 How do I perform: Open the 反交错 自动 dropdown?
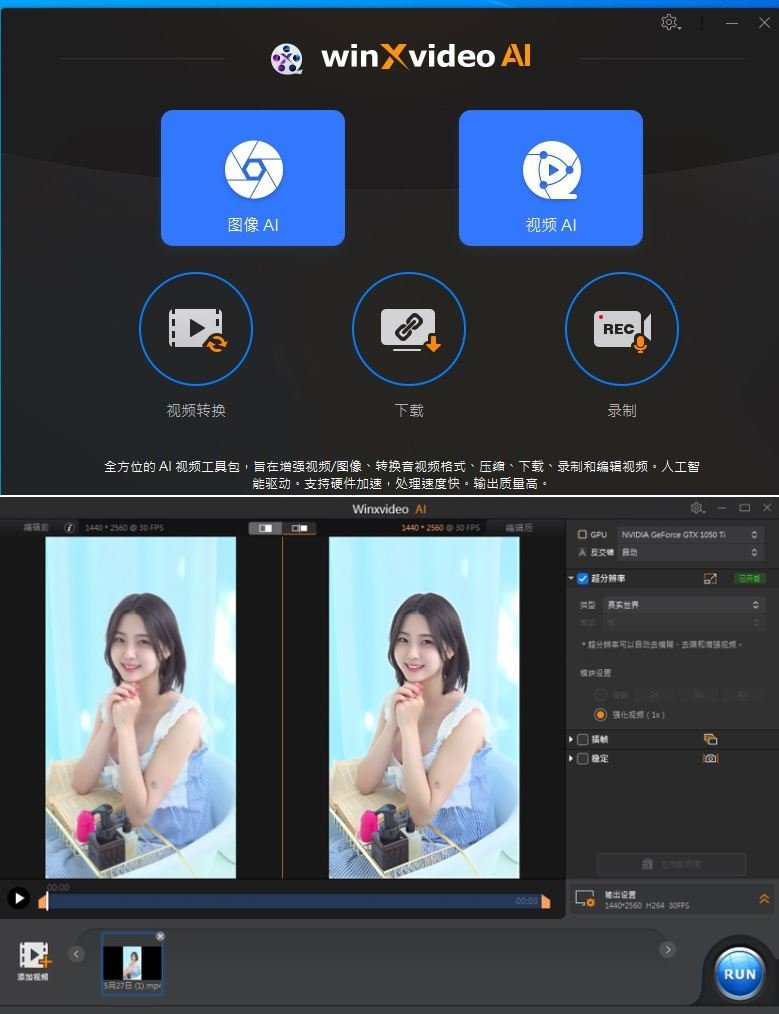[x=689, y=552]
